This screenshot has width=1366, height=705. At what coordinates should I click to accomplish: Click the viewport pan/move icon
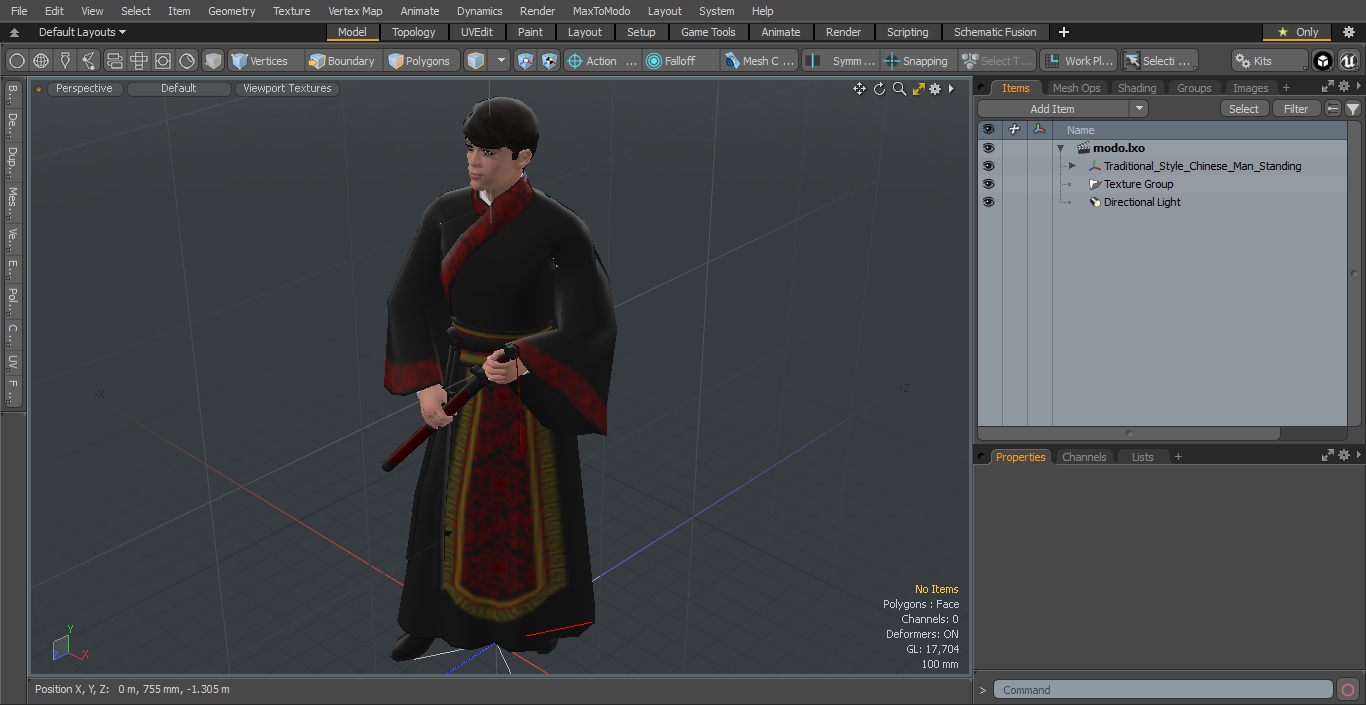[859, 89]
